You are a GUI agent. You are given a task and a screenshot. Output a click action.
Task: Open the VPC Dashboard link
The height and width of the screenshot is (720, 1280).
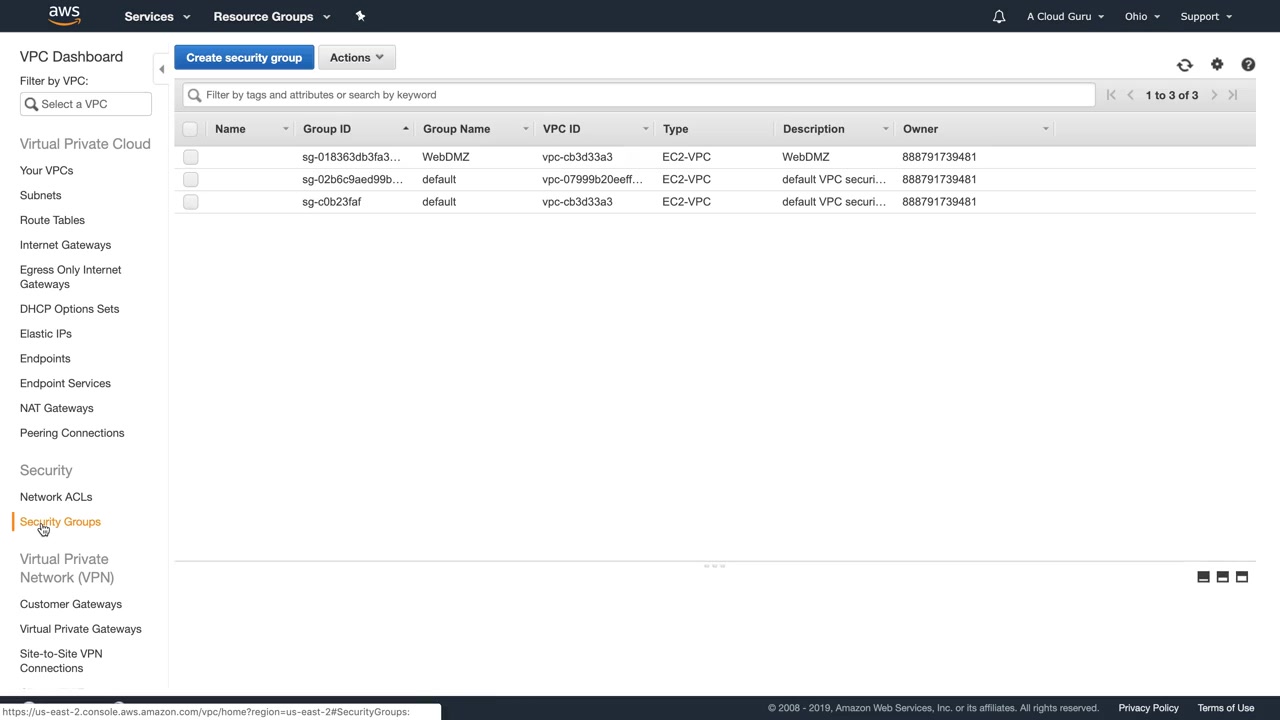[x=71, y=57]
